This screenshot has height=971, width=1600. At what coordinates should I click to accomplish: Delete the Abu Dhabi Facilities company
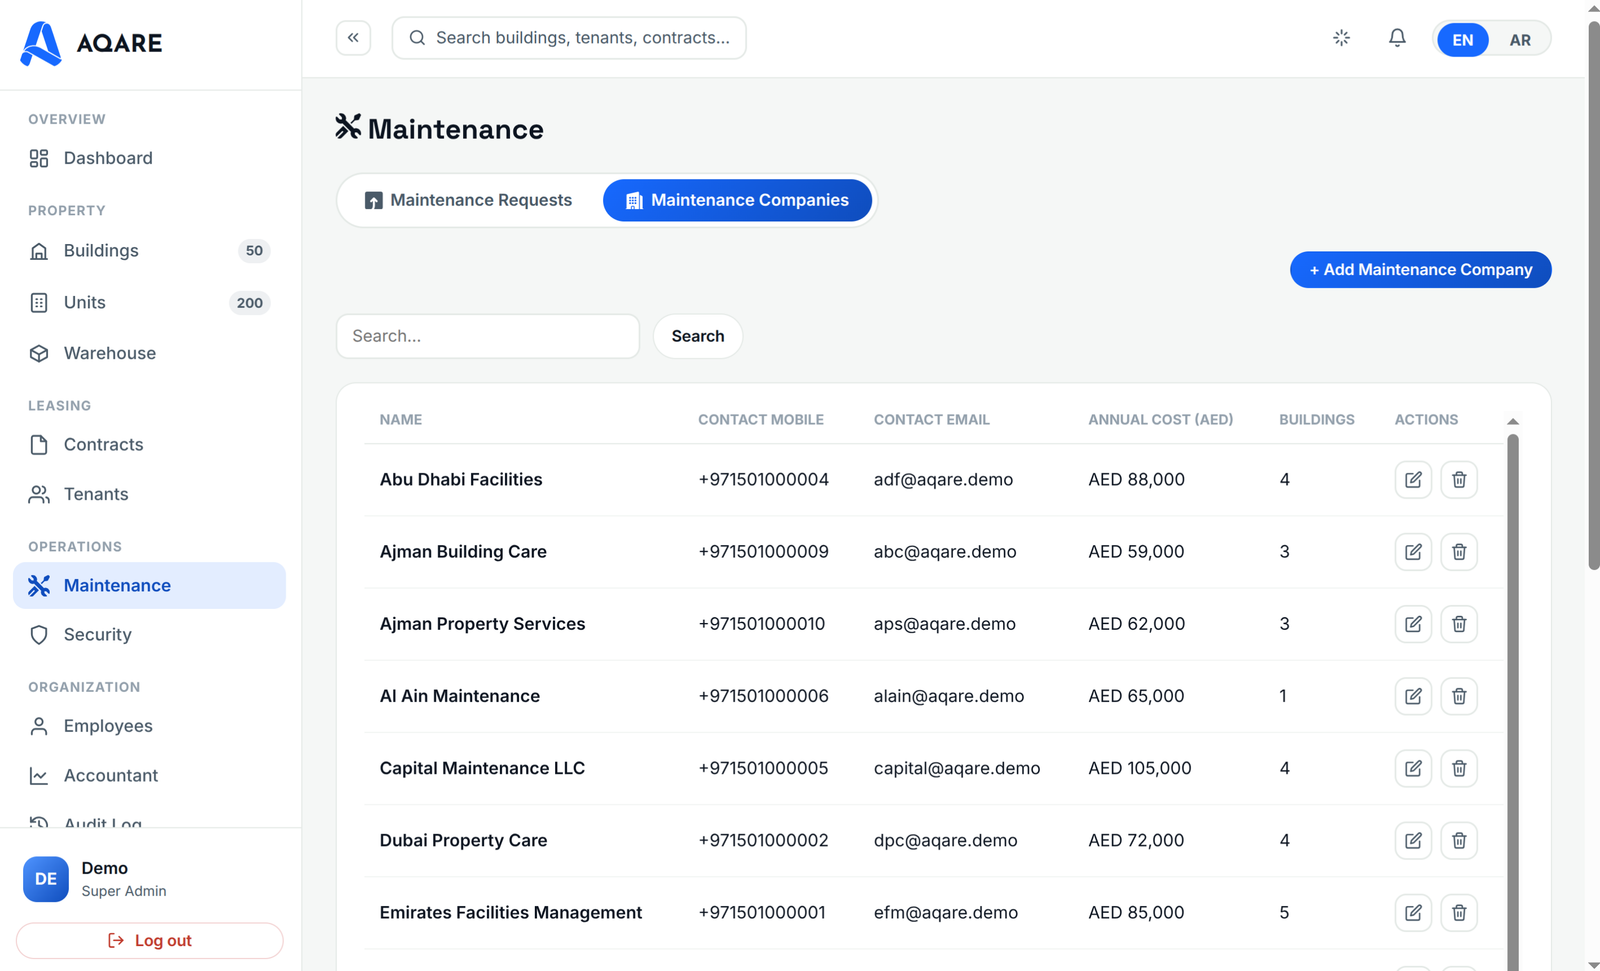click(1459, 480)
